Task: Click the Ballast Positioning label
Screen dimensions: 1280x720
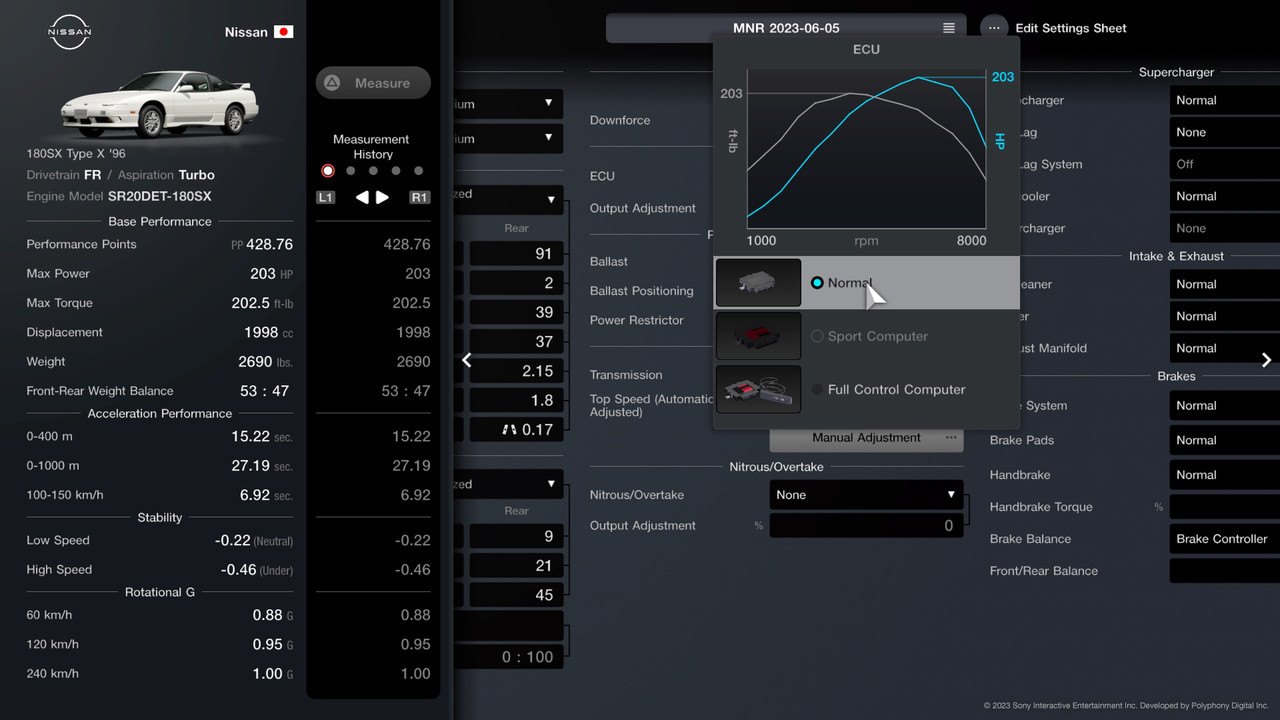Action: coord(641,291)
